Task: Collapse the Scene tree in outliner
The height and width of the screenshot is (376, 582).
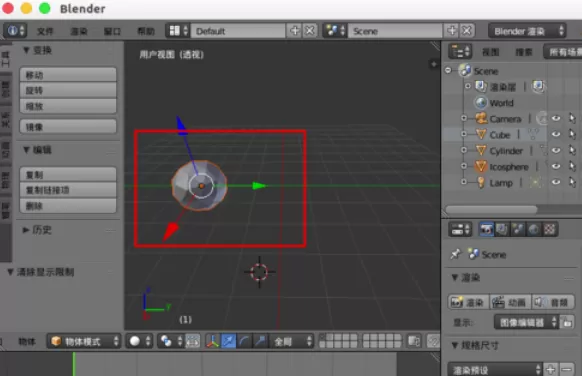Action: (448, 70)
